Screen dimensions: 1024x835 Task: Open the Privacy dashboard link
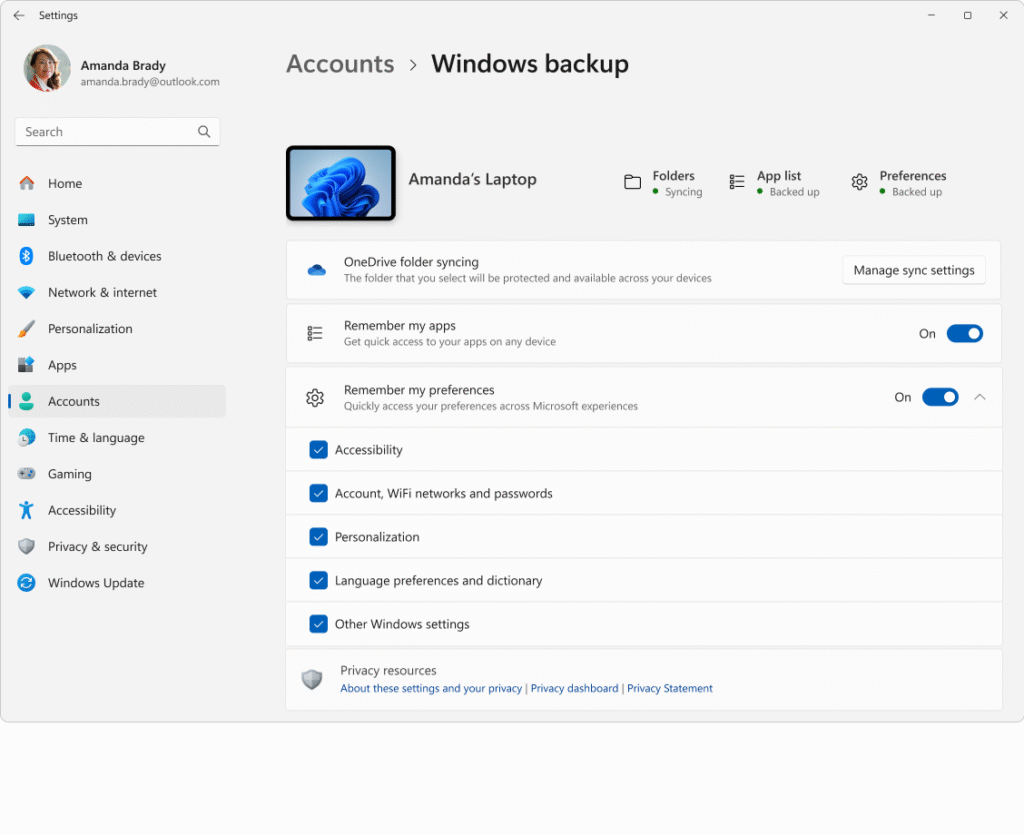click(574, 689)
